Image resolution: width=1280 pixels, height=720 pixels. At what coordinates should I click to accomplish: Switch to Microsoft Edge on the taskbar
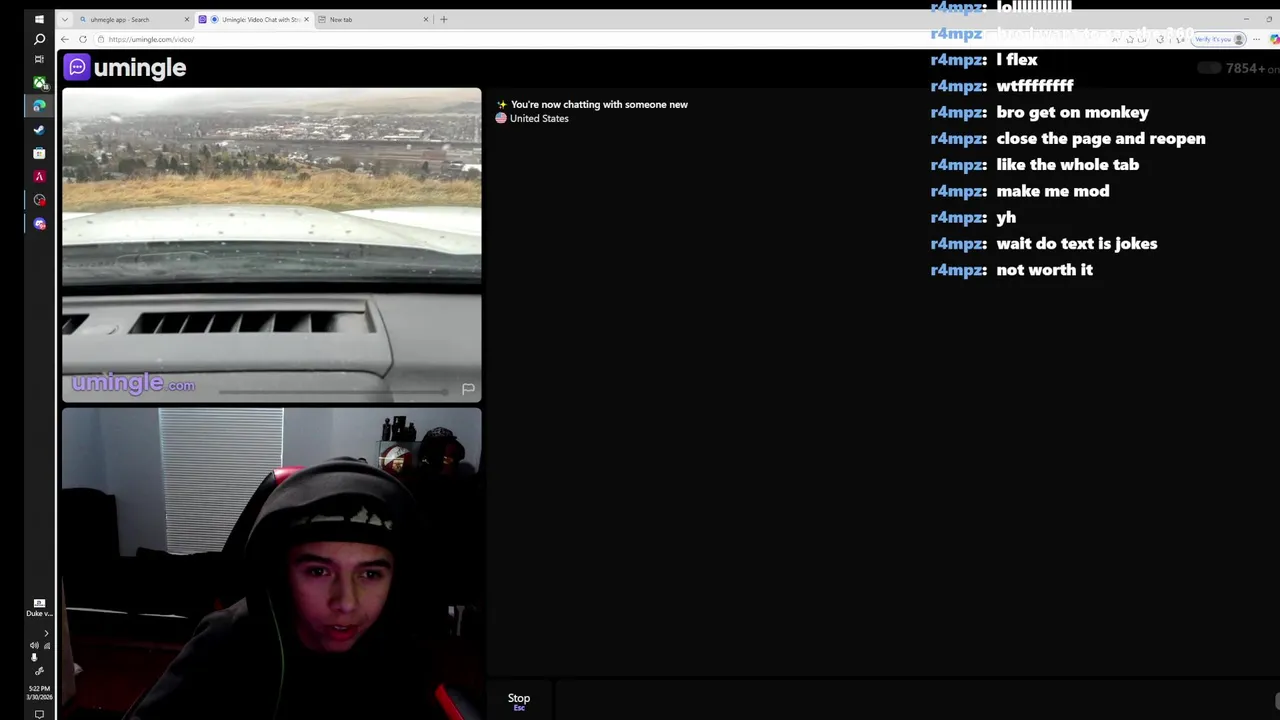coord(39,105)
